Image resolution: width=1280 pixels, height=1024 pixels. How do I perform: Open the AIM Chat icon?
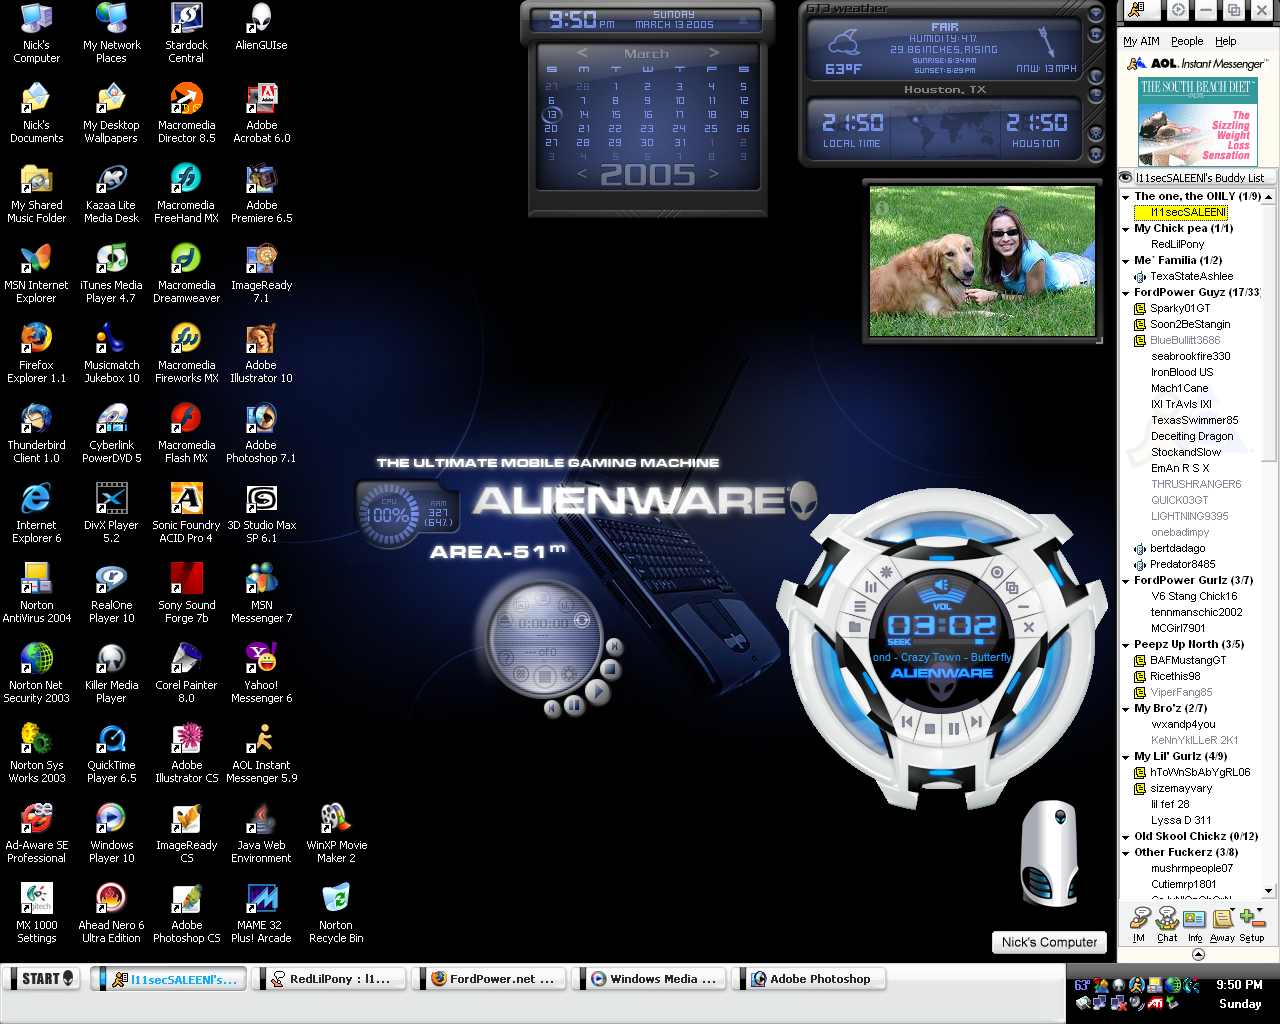[x=1167, y=924]
